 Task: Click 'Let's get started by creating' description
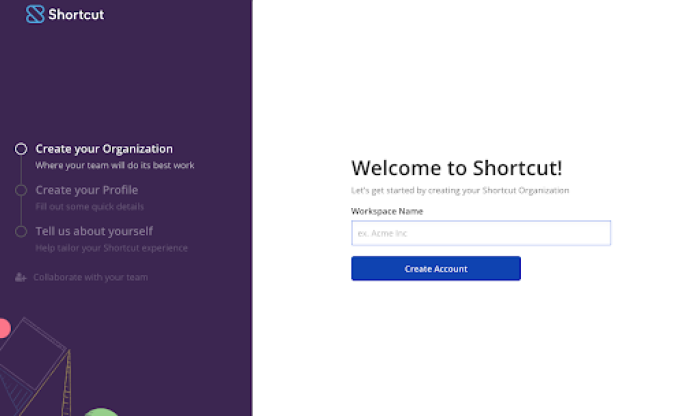point(460,191)
